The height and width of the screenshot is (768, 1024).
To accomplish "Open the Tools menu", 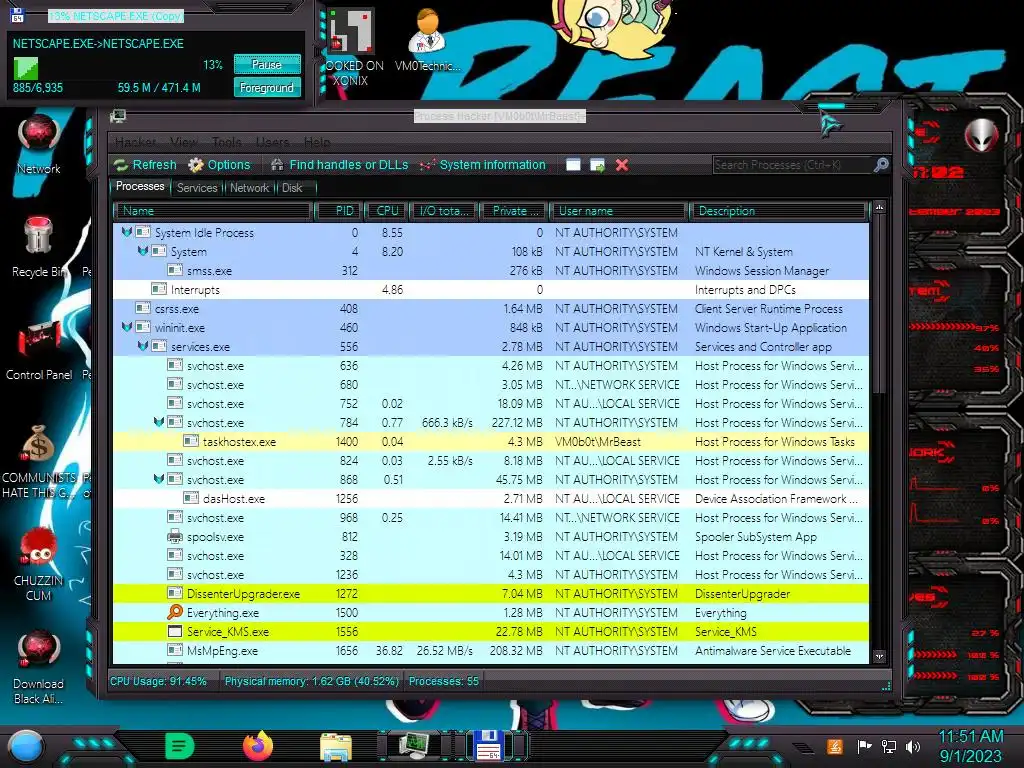I will click(227, 142).
